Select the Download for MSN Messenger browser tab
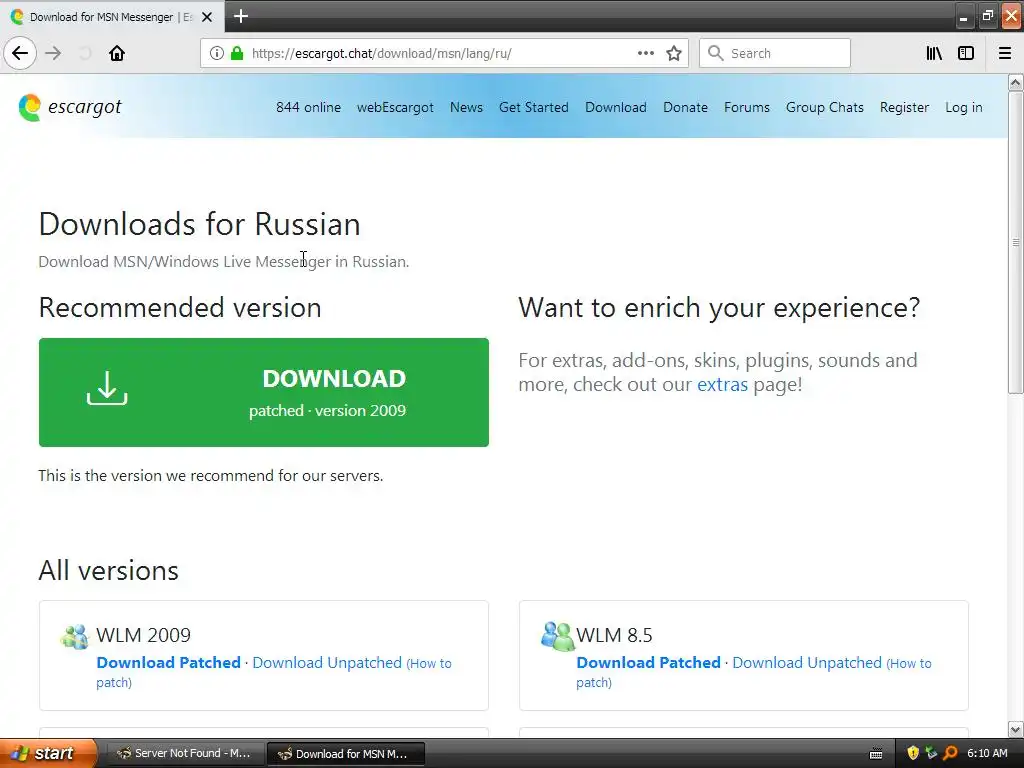 tap(111, 17)
